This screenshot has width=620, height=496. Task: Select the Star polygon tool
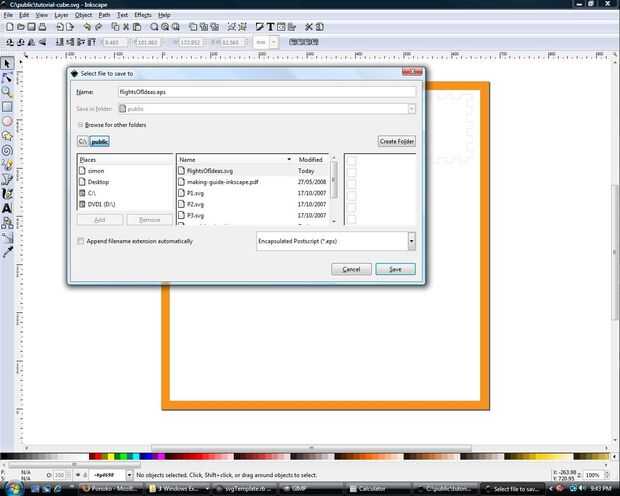point(7,136)
